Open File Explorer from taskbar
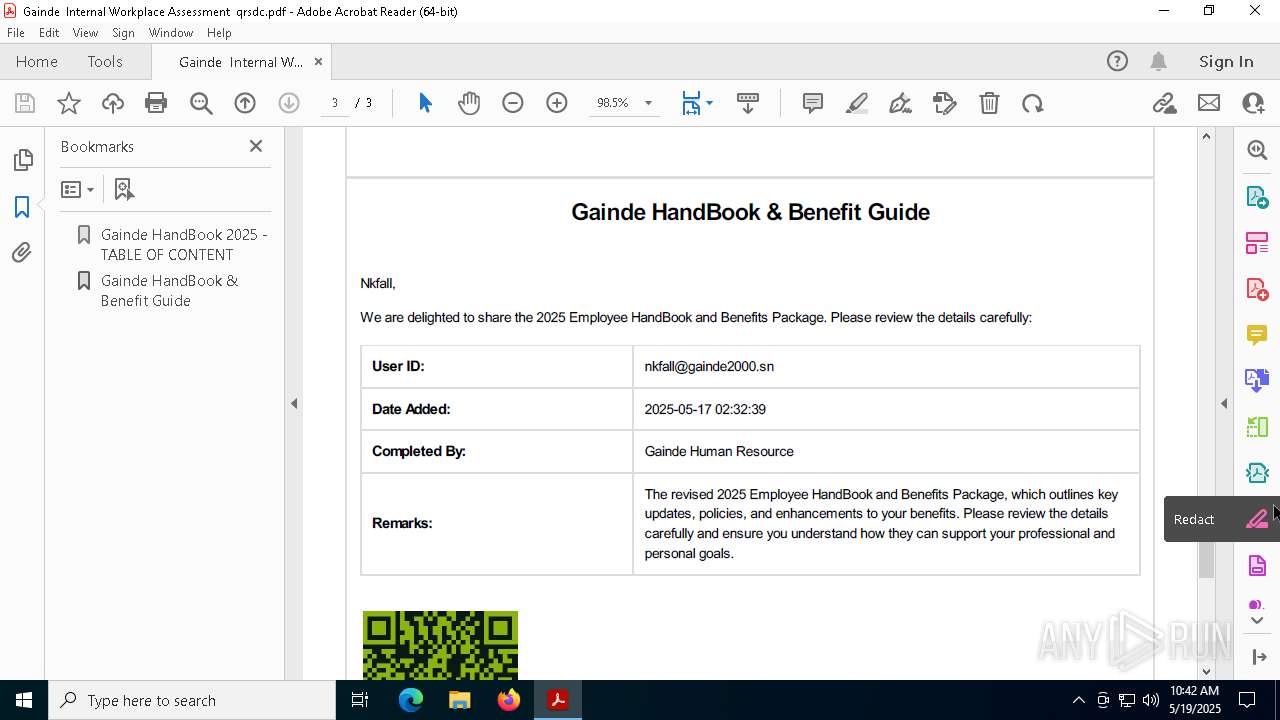This screenshot has height=720, width=1280. click(x=459, y=700)
